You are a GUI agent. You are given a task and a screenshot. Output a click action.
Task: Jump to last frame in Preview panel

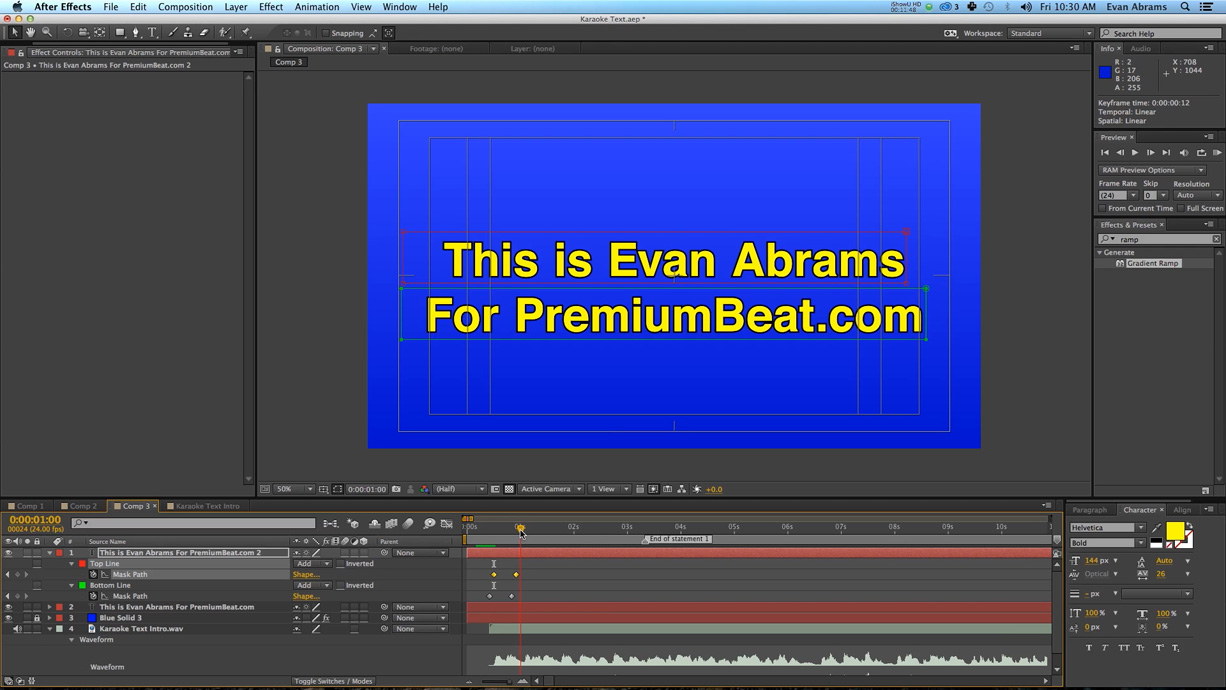(1166, 153)
